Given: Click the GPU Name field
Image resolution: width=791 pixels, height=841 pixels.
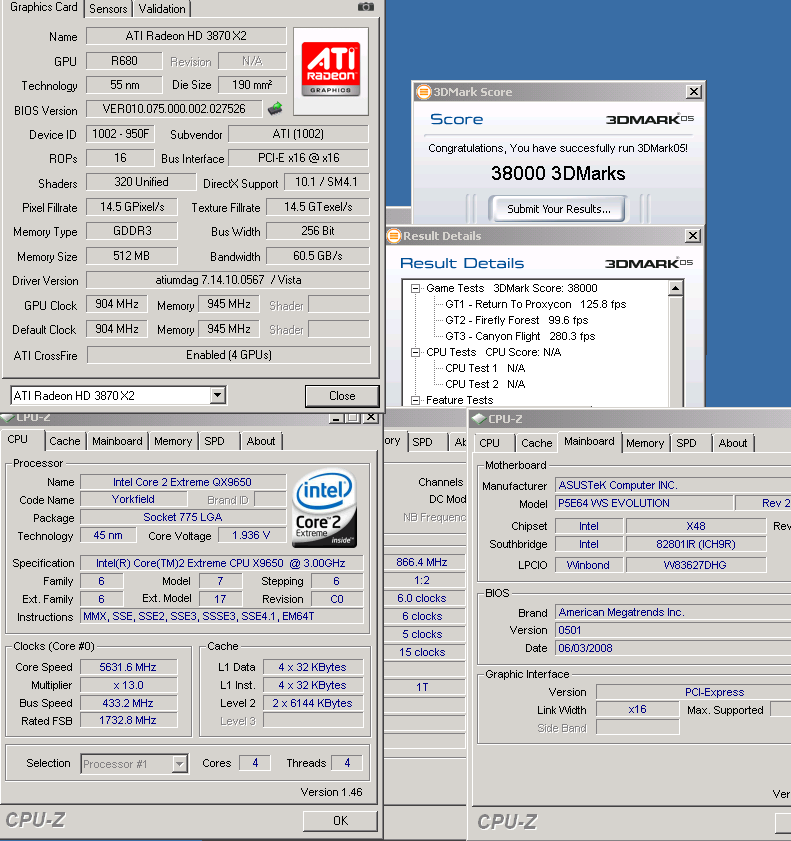Looking at the screenshot, I should (186, 36).
